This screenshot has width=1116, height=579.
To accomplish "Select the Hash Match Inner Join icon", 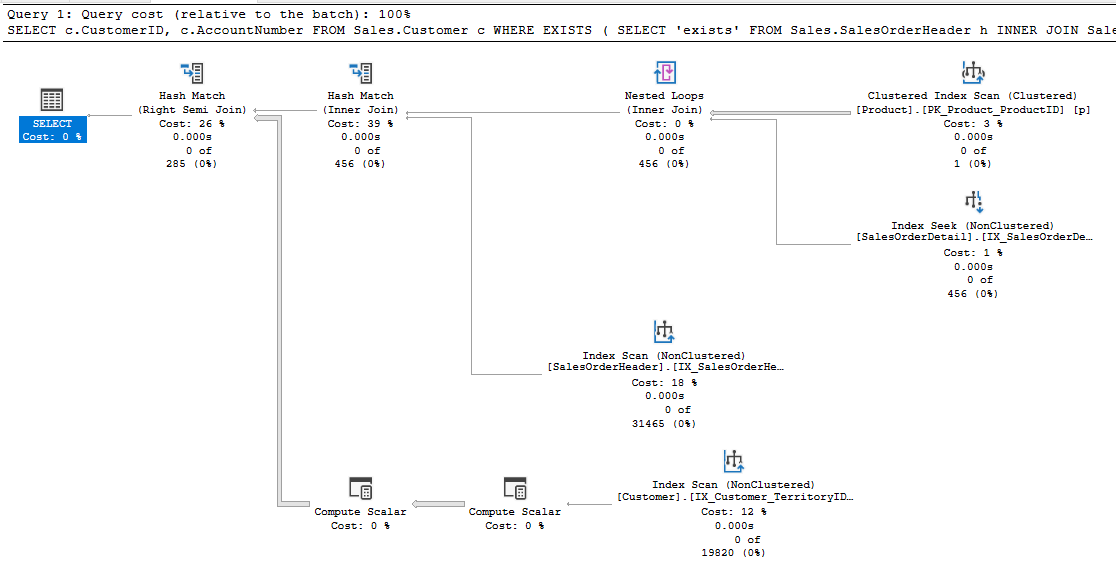I will click(x=360, y=73).
